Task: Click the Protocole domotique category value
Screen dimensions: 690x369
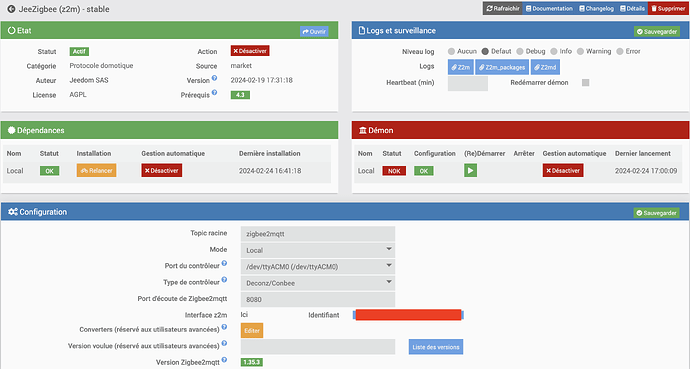Action: (x=101, y=66)
